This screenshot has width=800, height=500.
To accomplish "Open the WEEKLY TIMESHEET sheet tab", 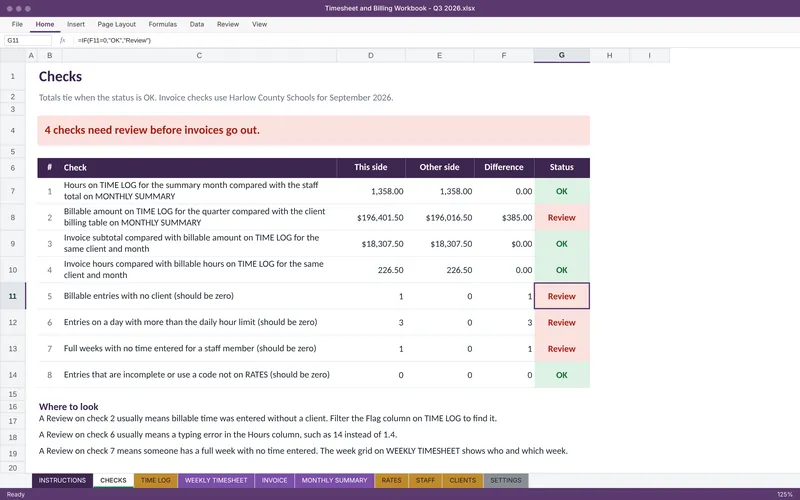I will pos(216,480).
